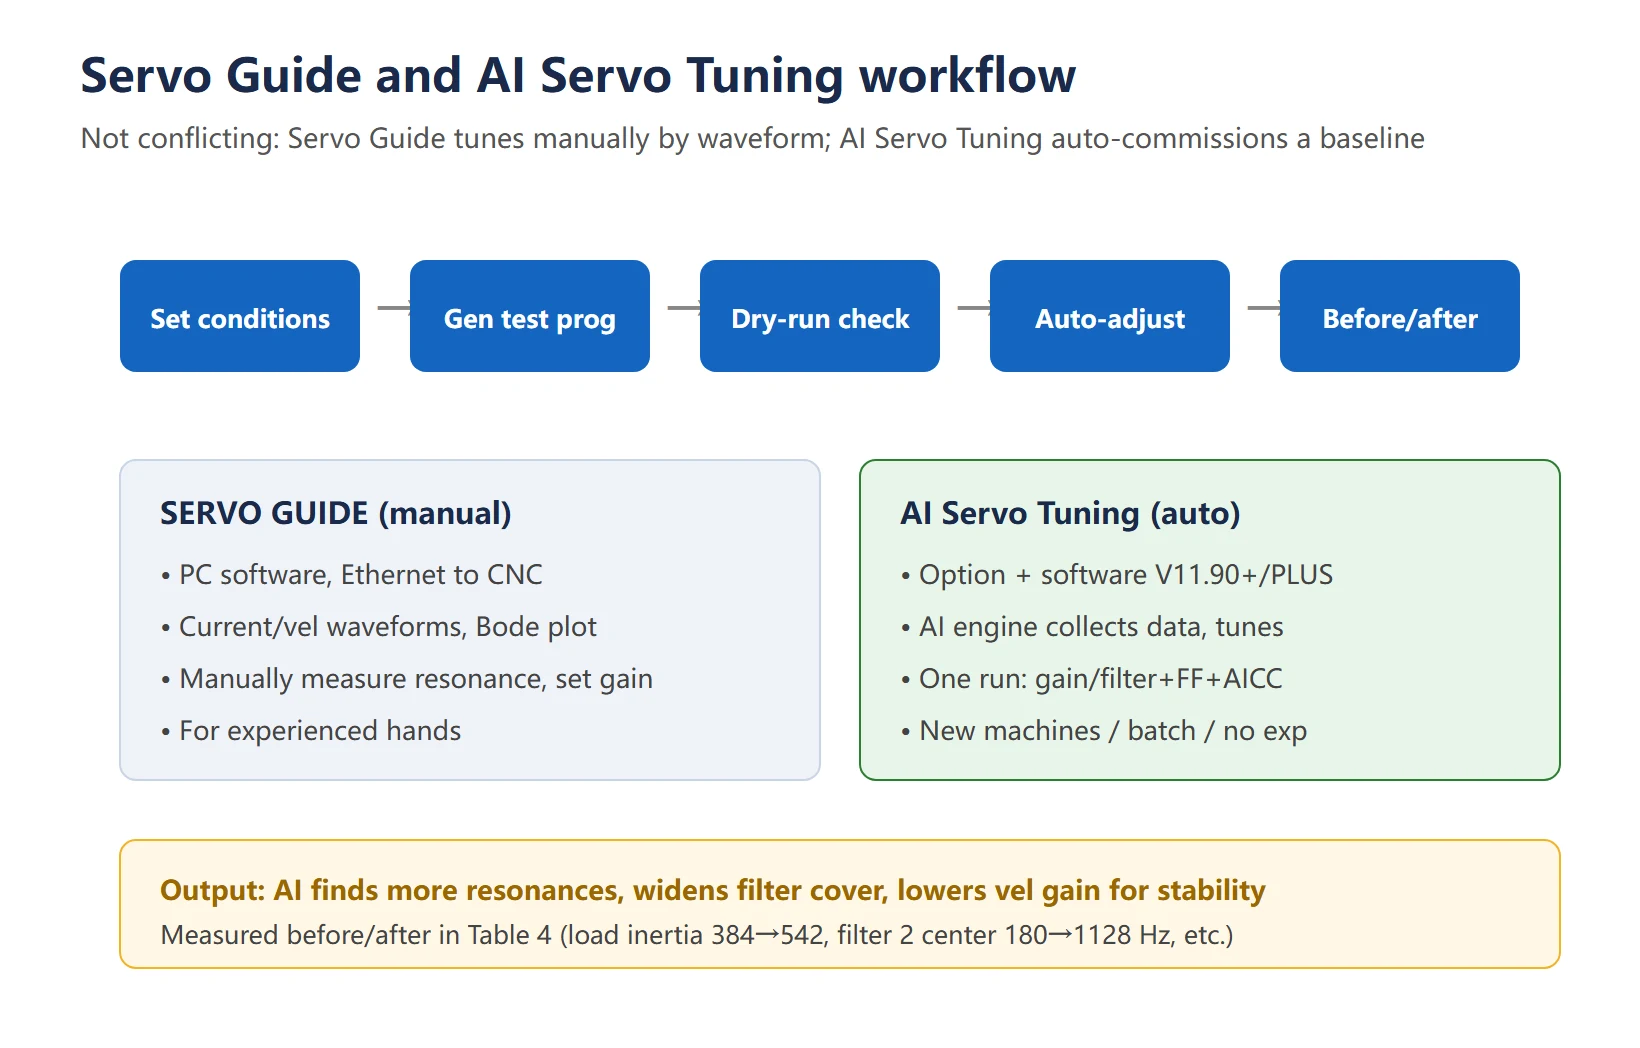Viewport: 1640px width, 1048px height.
Task: Click the subtitle starting "Not conflicting: Servo Guide"
Action: [x=752, y=138]
